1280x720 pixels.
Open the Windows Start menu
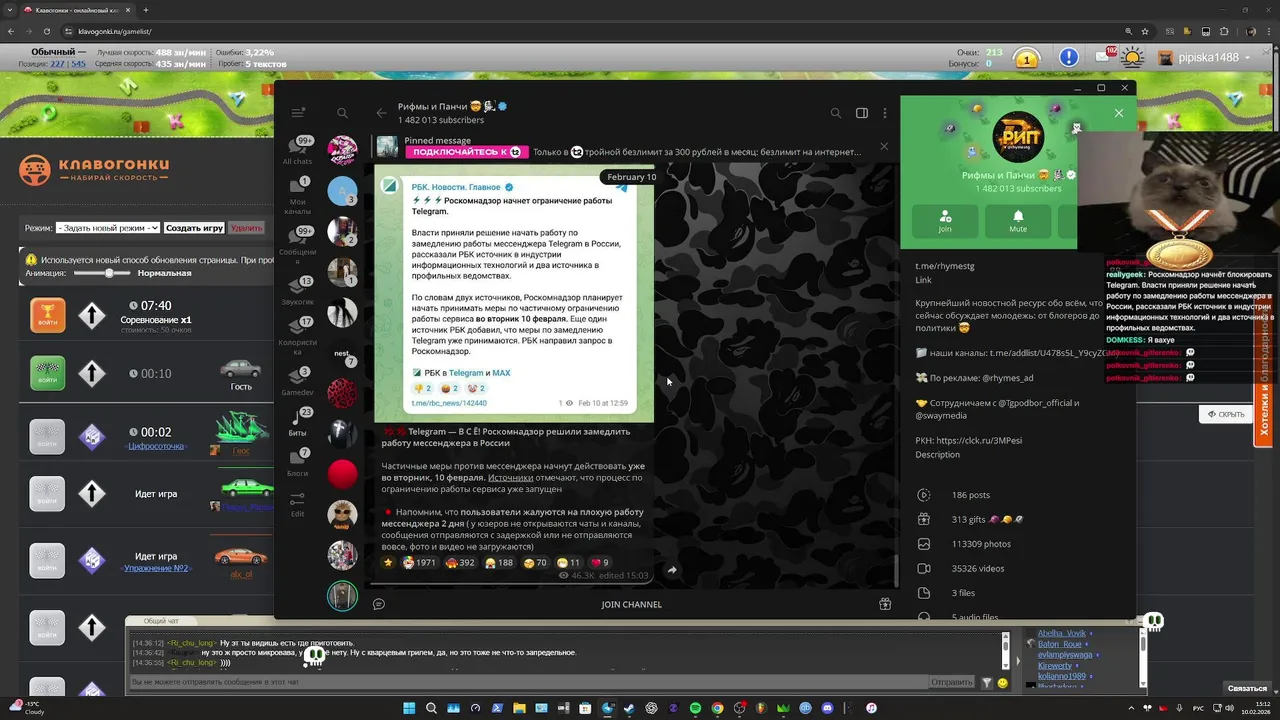(x=409, y=708)
